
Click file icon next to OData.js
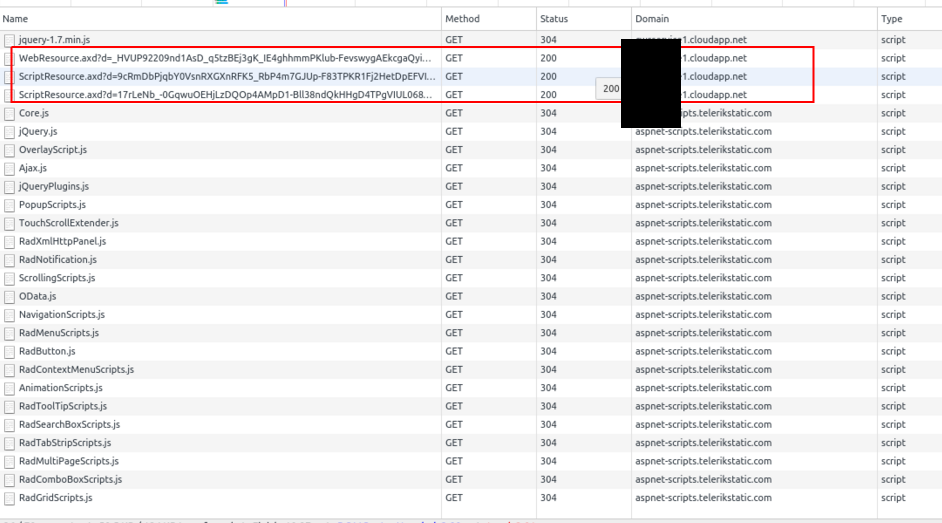pyautogui.click(x=9, y=297)
